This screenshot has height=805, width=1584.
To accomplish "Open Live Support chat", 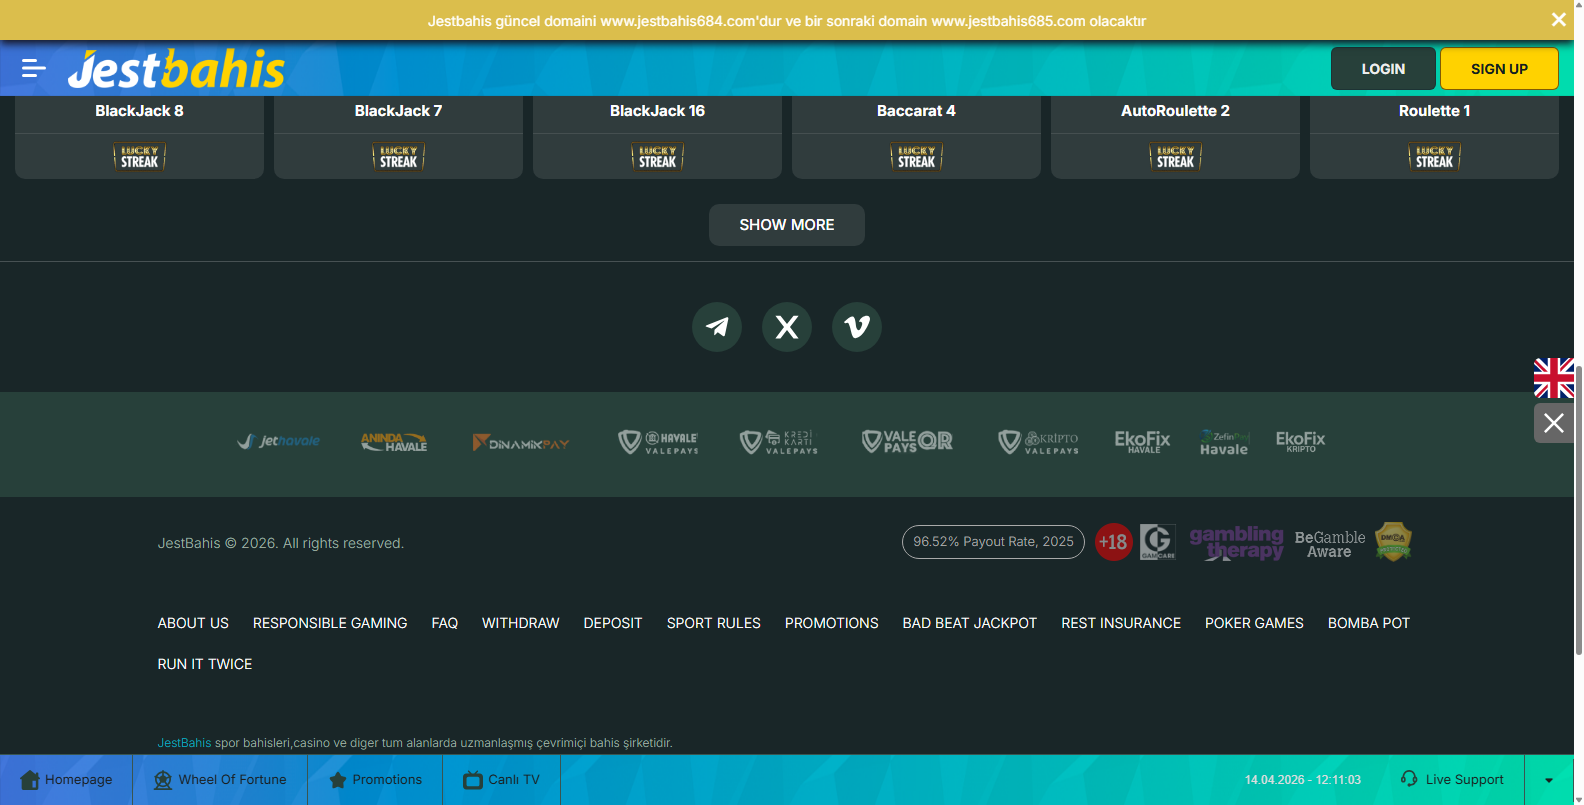I will pos(1452,780).
